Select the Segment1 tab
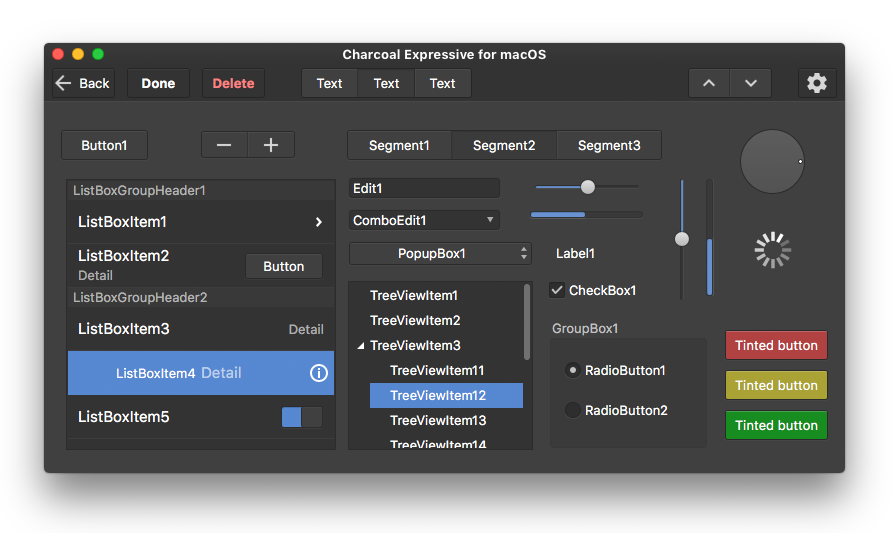The image size is (895, 533). click(x=399, y=146)
